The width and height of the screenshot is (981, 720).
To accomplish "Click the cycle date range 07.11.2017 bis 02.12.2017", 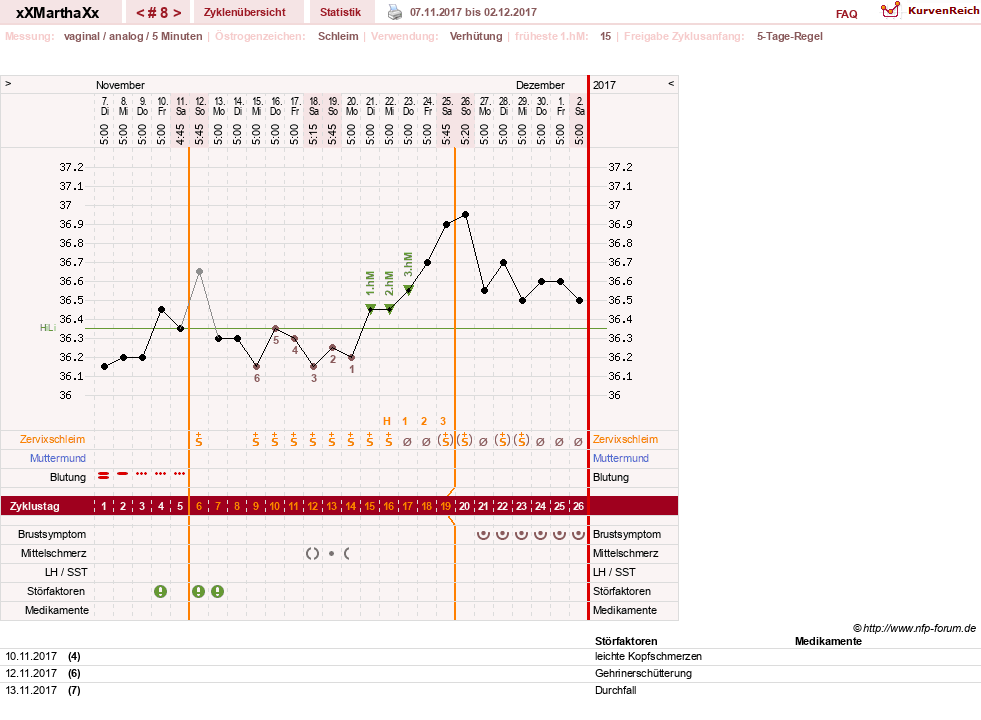I will coord(473,12).
